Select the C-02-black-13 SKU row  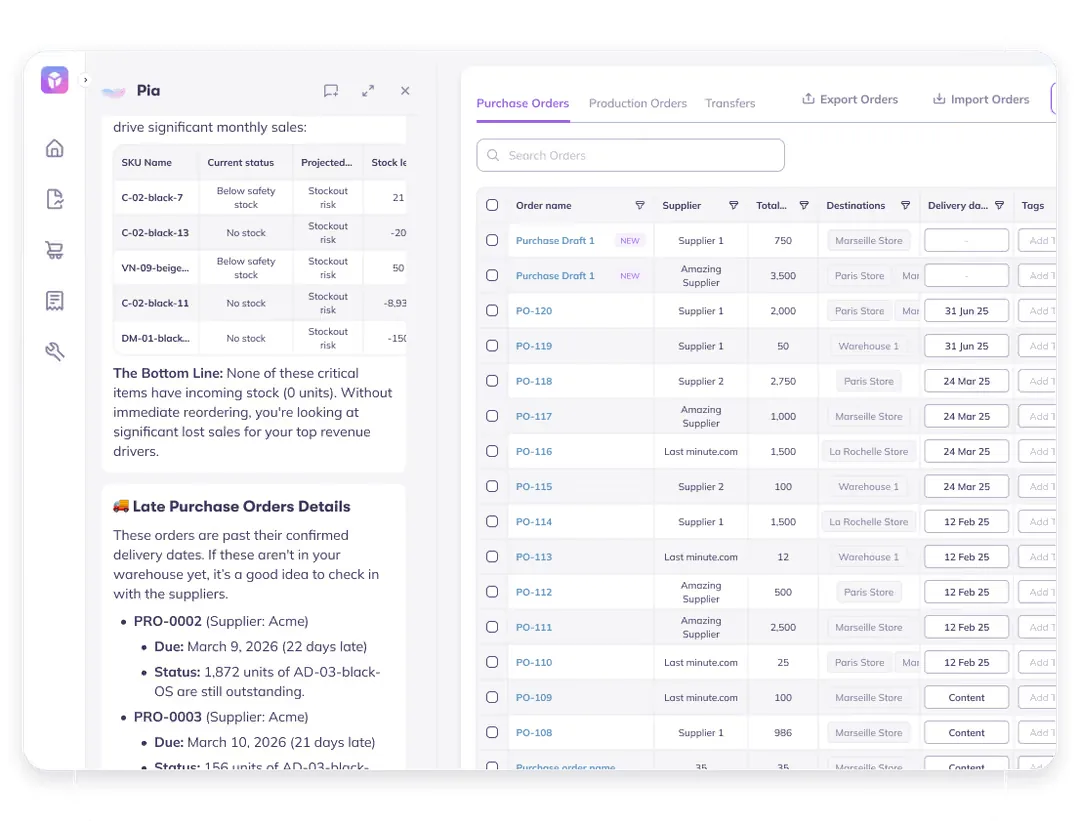coord(260,233)
